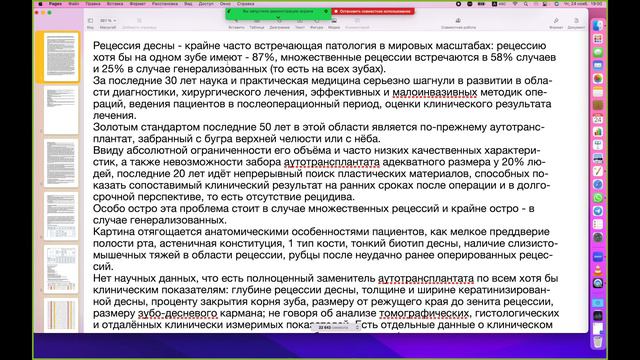Select the fourth page thumbnail

(61, 216)
